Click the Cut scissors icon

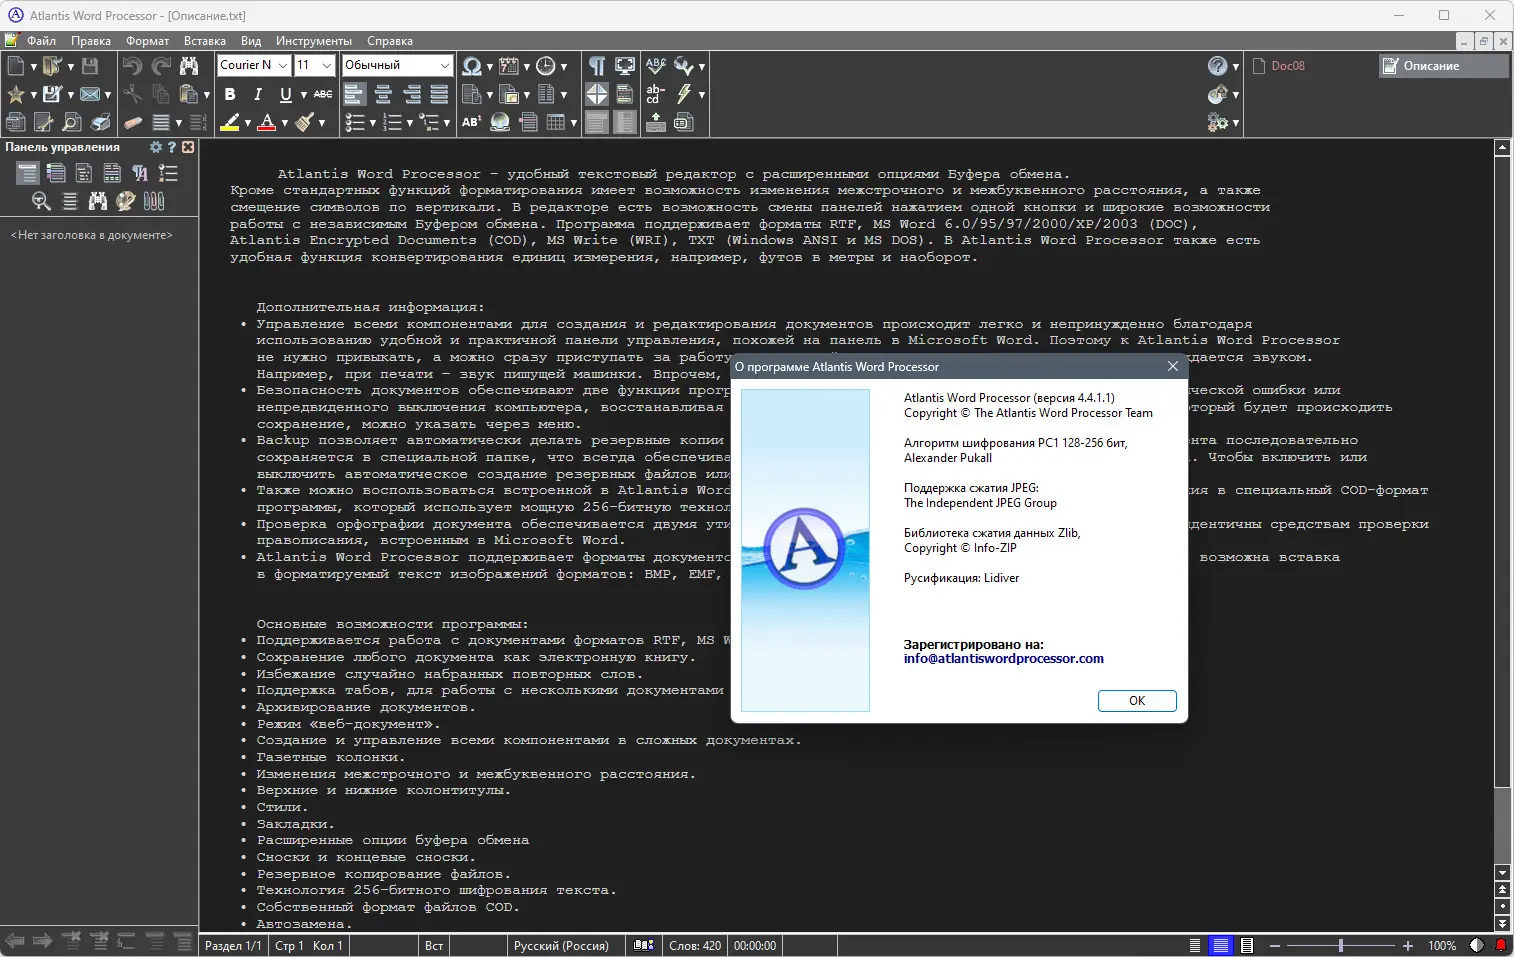click(x=132, y=94)
